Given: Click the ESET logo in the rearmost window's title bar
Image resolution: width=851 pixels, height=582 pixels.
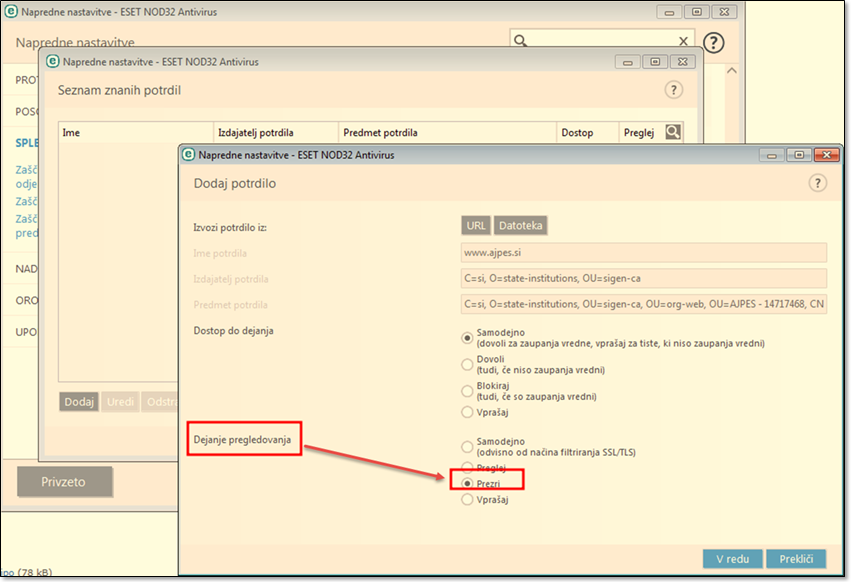Looking at the screenshot, I should coord(11,11).
